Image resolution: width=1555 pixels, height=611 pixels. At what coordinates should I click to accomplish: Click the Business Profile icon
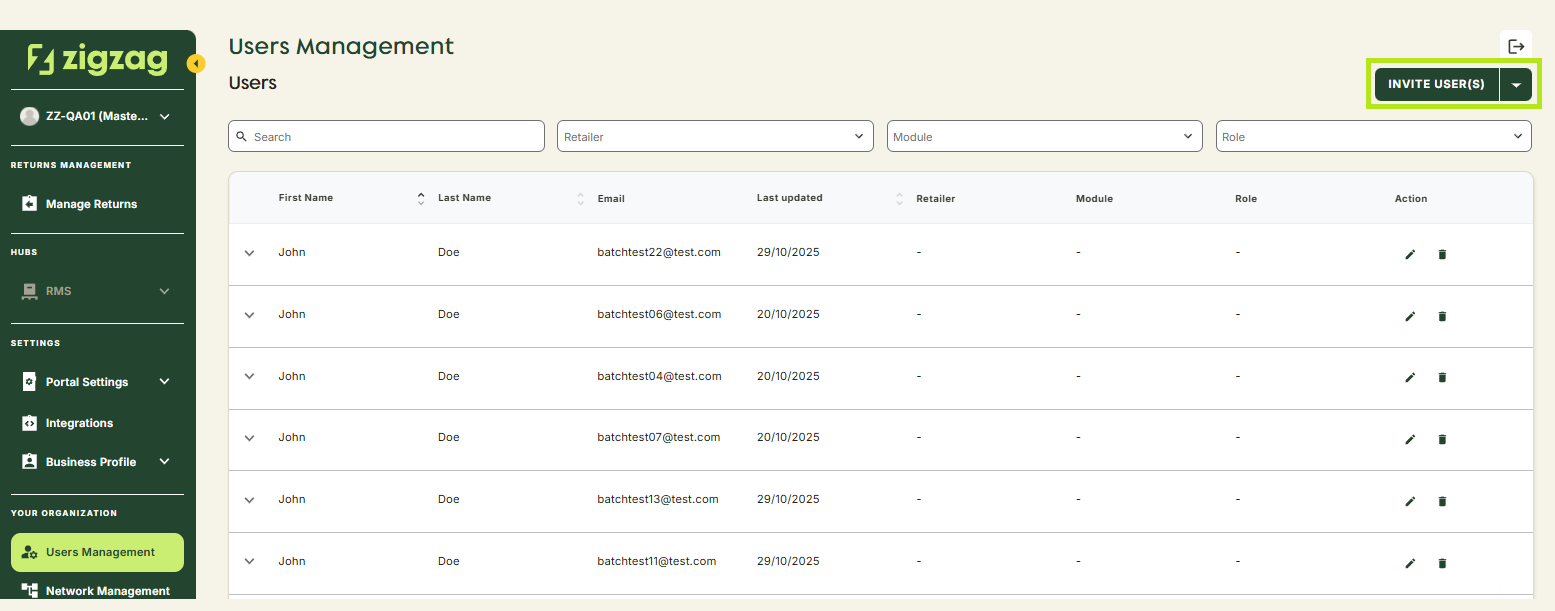[29, 462]
